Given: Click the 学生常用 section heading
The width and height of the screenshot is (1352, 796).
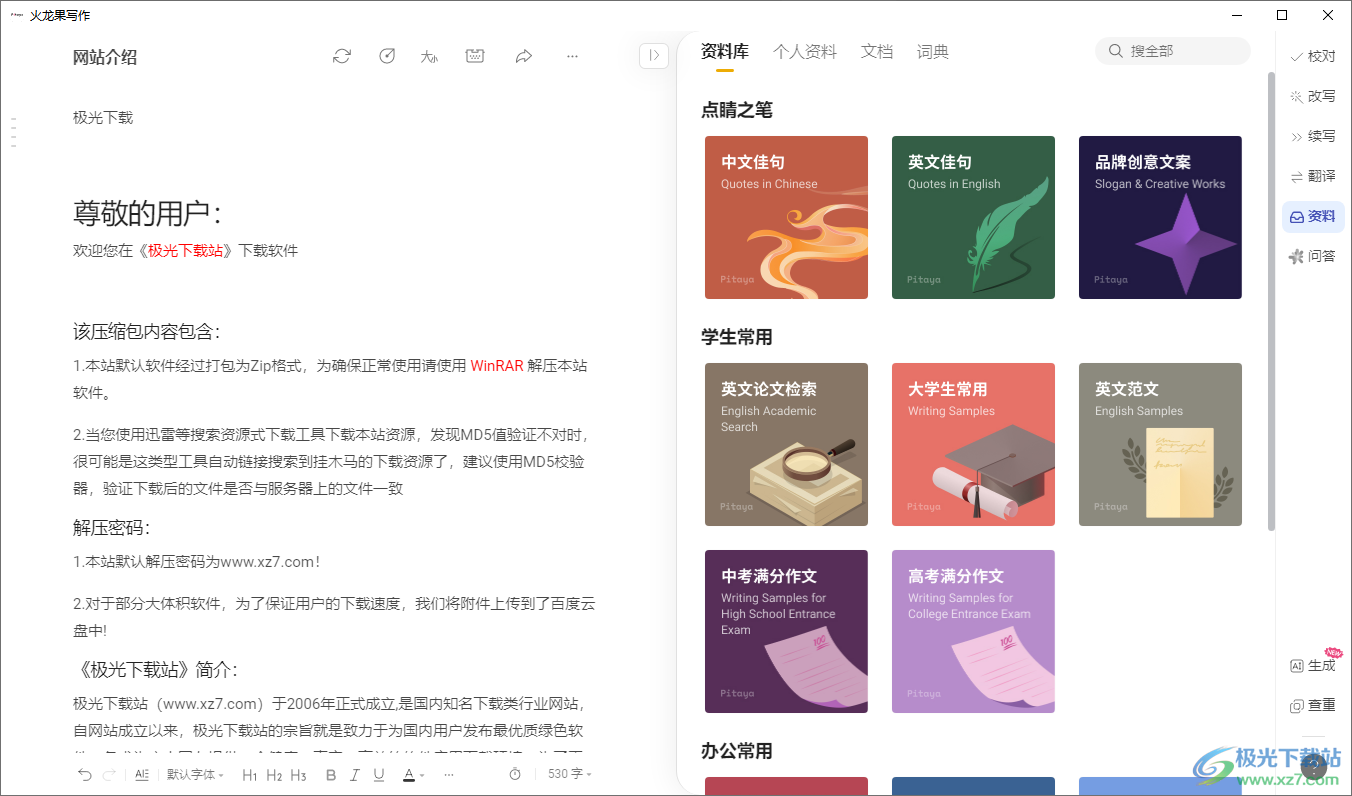Looking at the screenshot, I should (x=737, y=337).
